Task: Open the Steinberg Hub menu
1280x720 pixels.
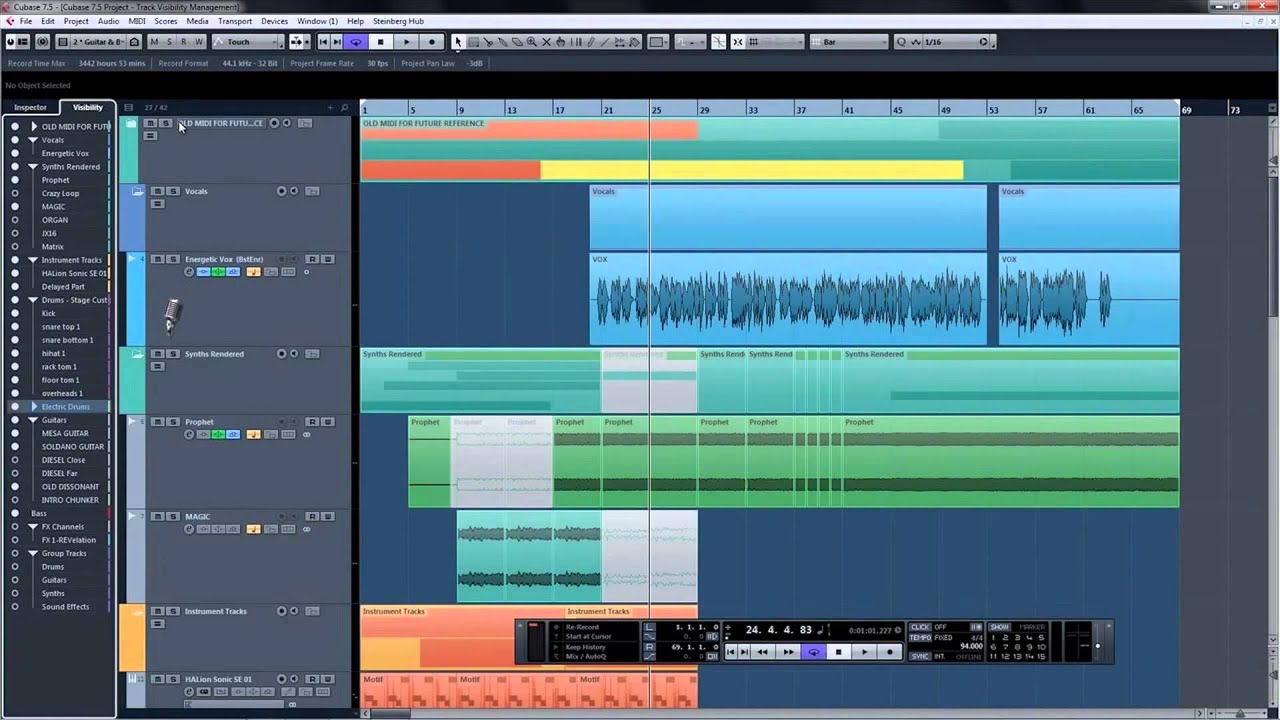Action: (398, 21)
